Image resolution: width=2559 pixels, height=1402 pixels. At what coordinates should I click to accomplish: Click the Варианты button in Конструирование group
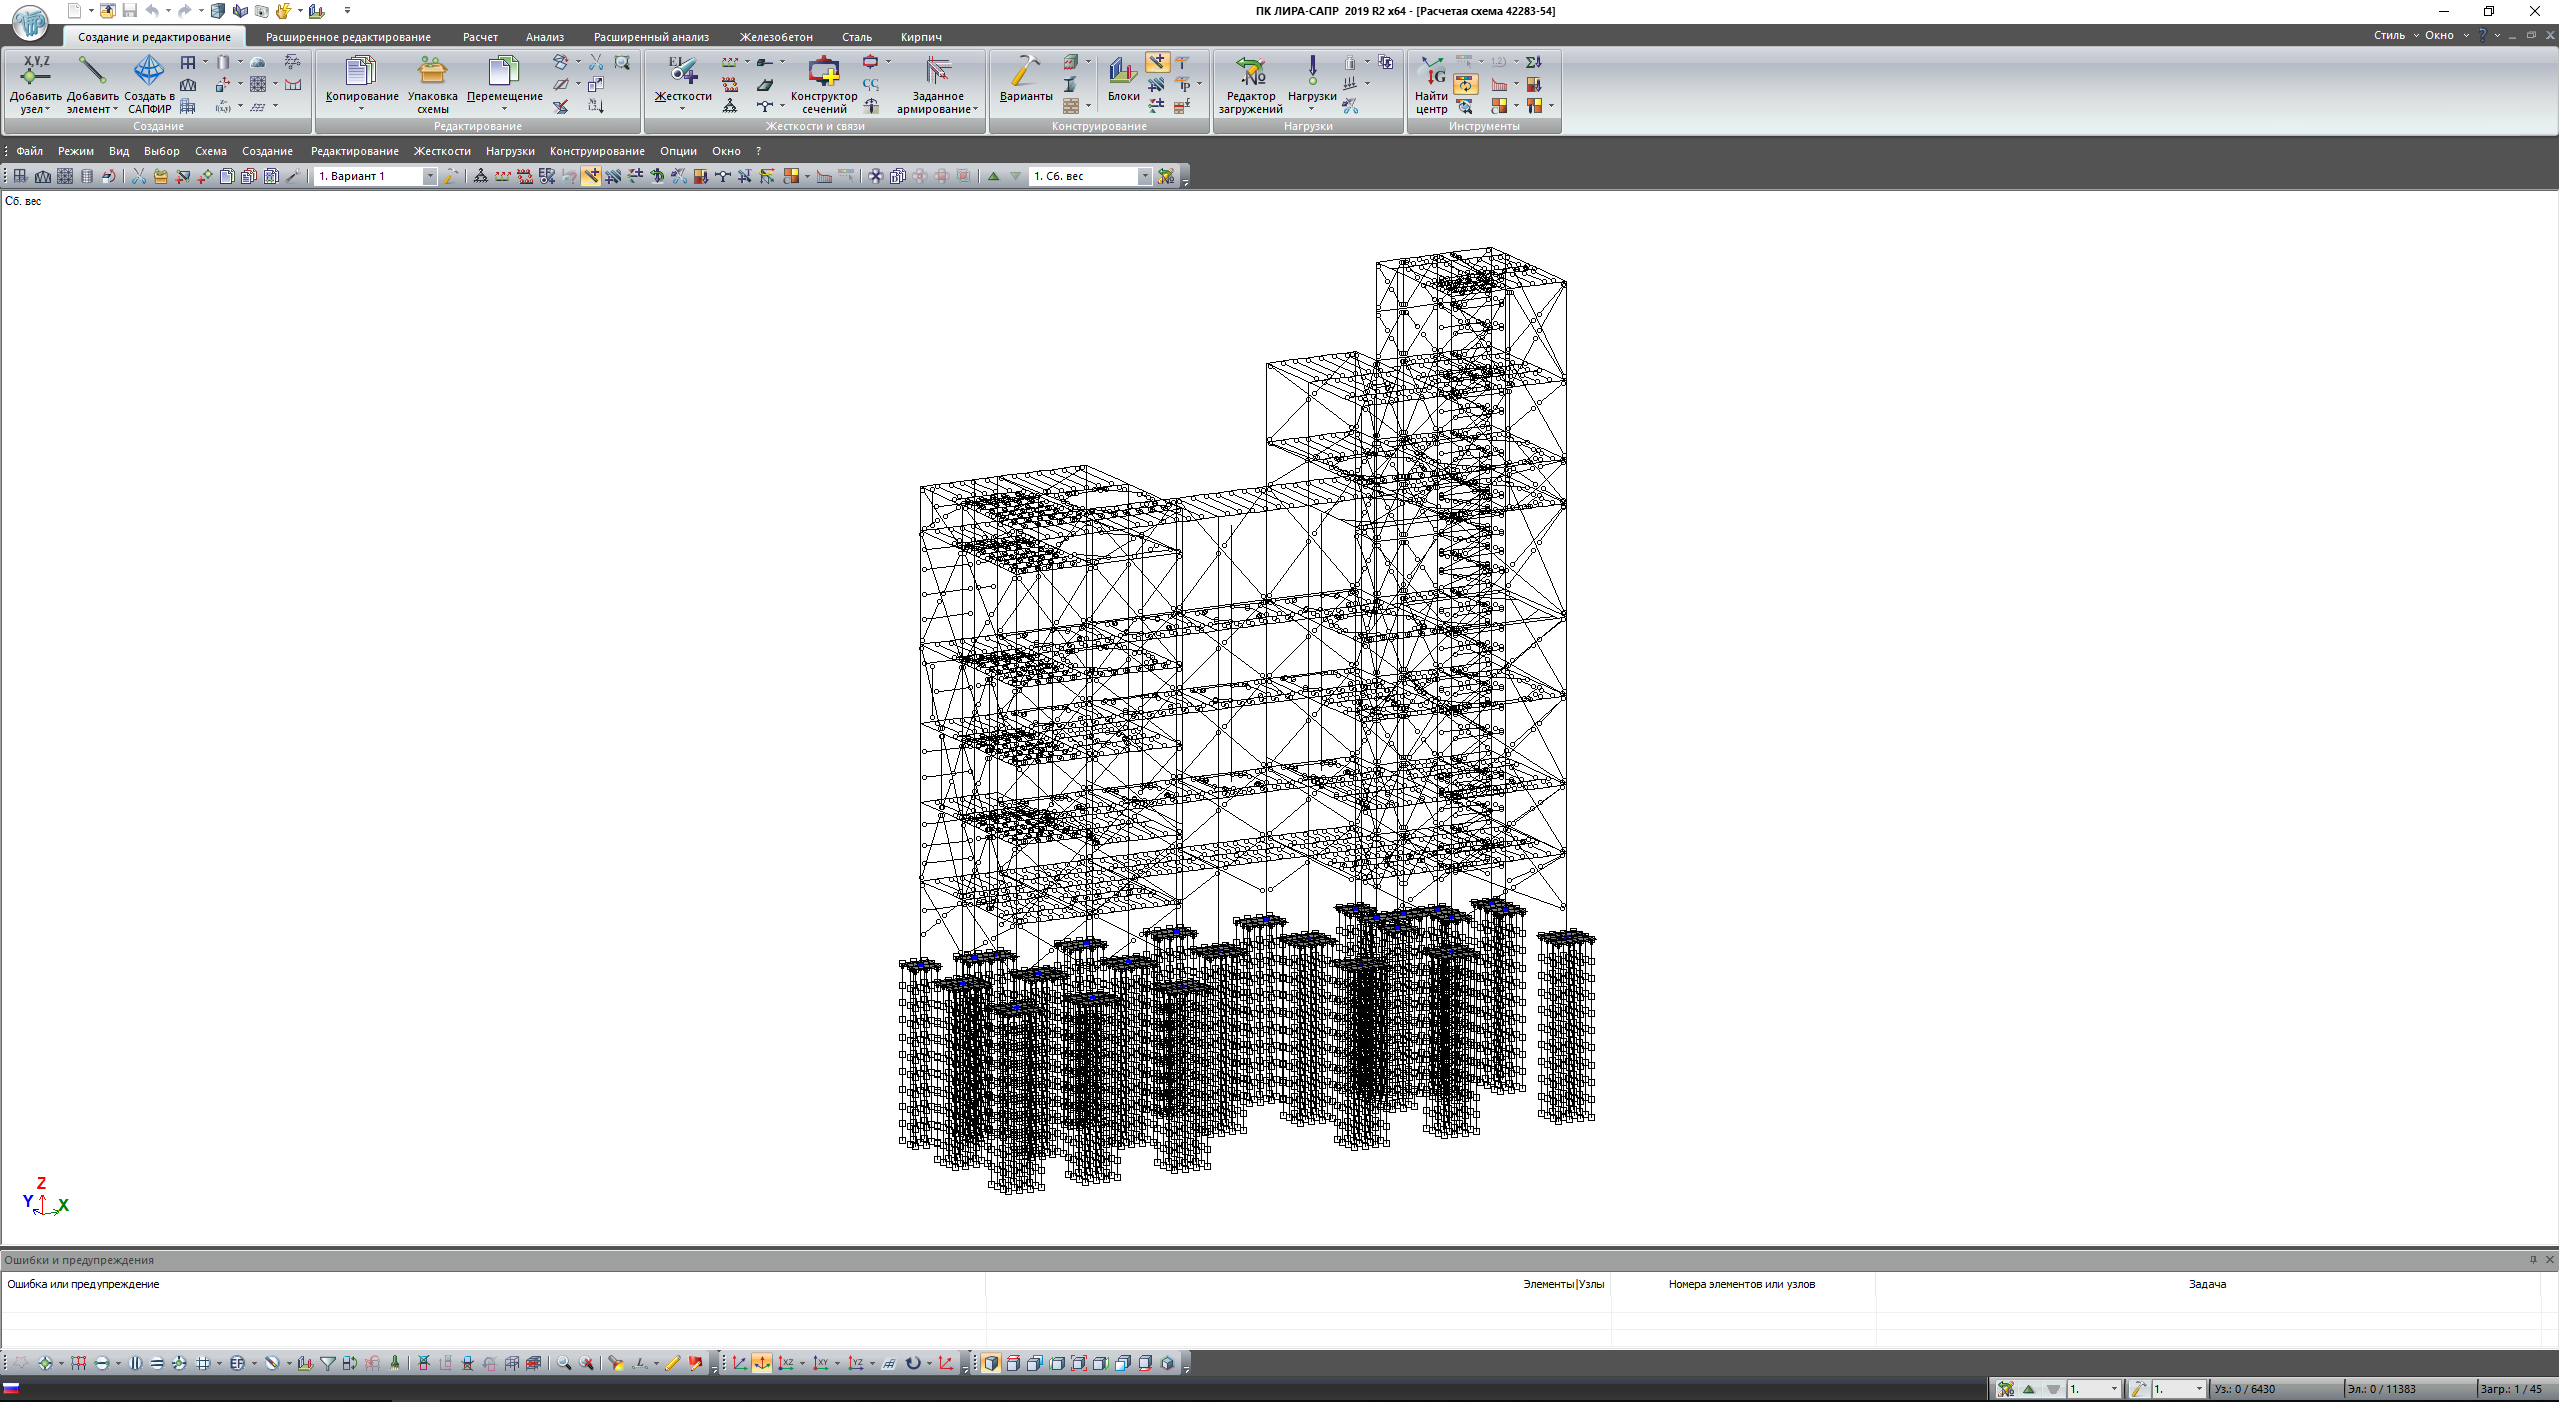click(1025, 78)
